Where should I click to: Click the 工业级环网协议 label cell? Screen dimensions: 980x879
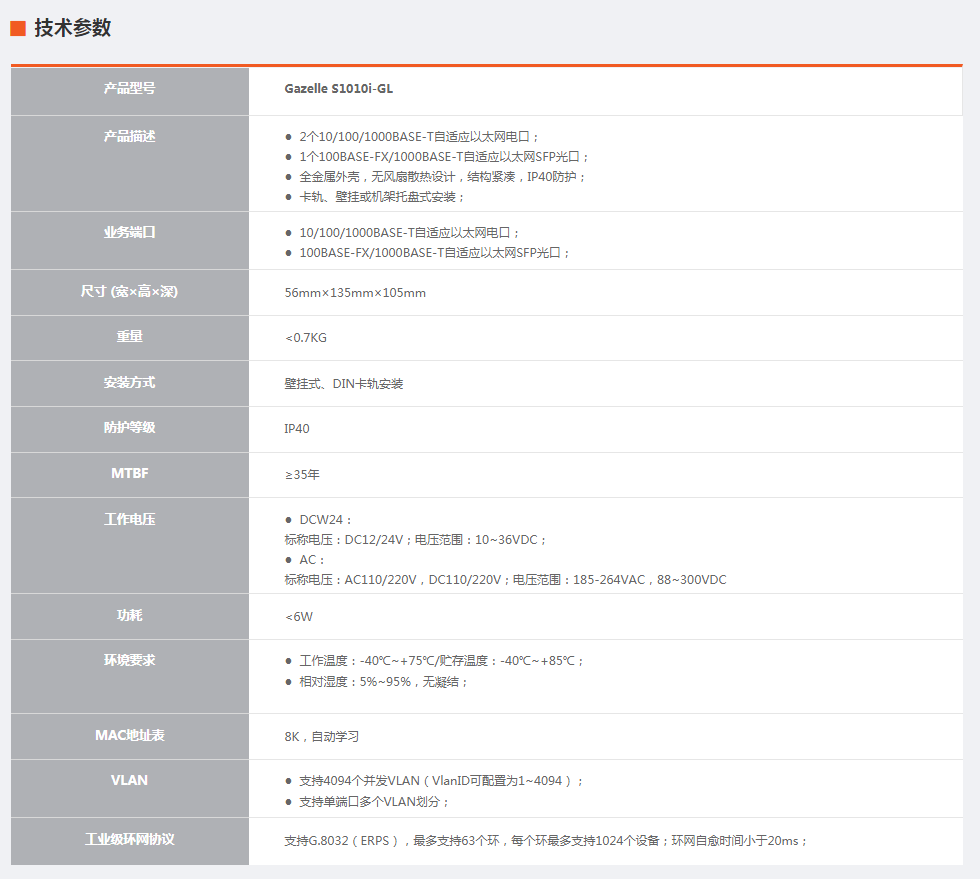point(130,840)
